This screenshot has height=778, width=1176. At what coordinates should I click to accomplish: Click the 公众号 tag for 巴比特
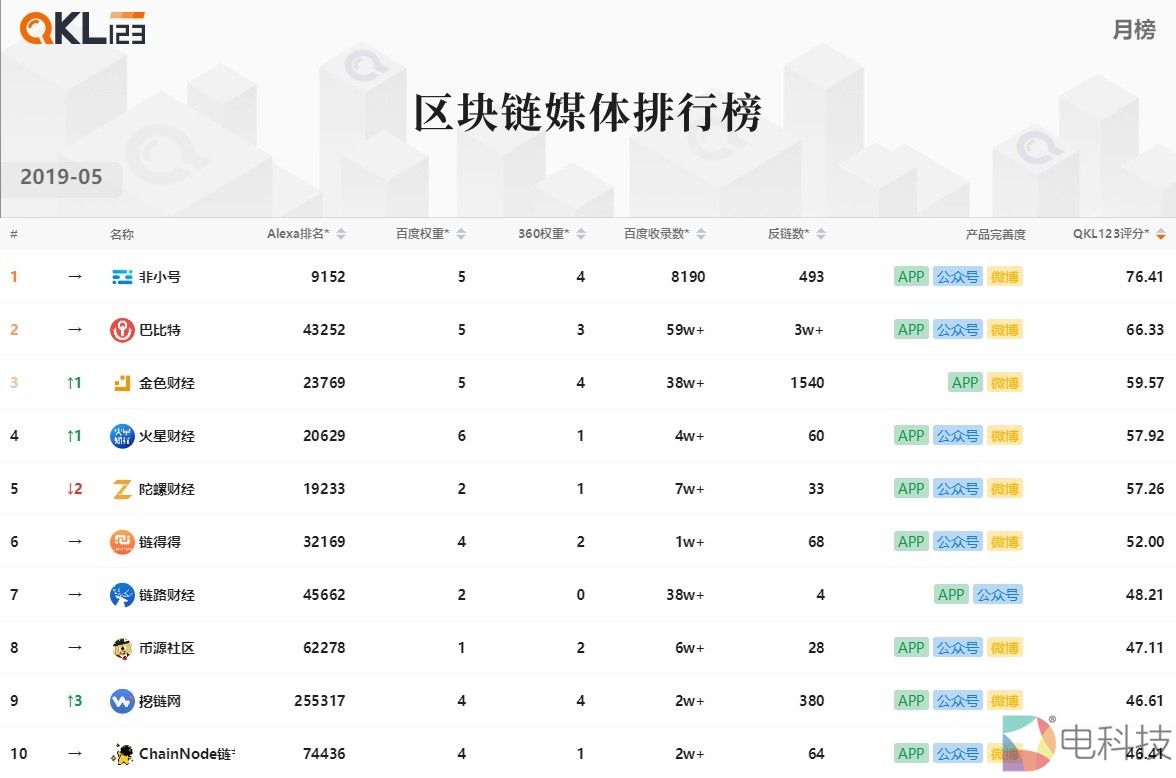tap(957, 330)
